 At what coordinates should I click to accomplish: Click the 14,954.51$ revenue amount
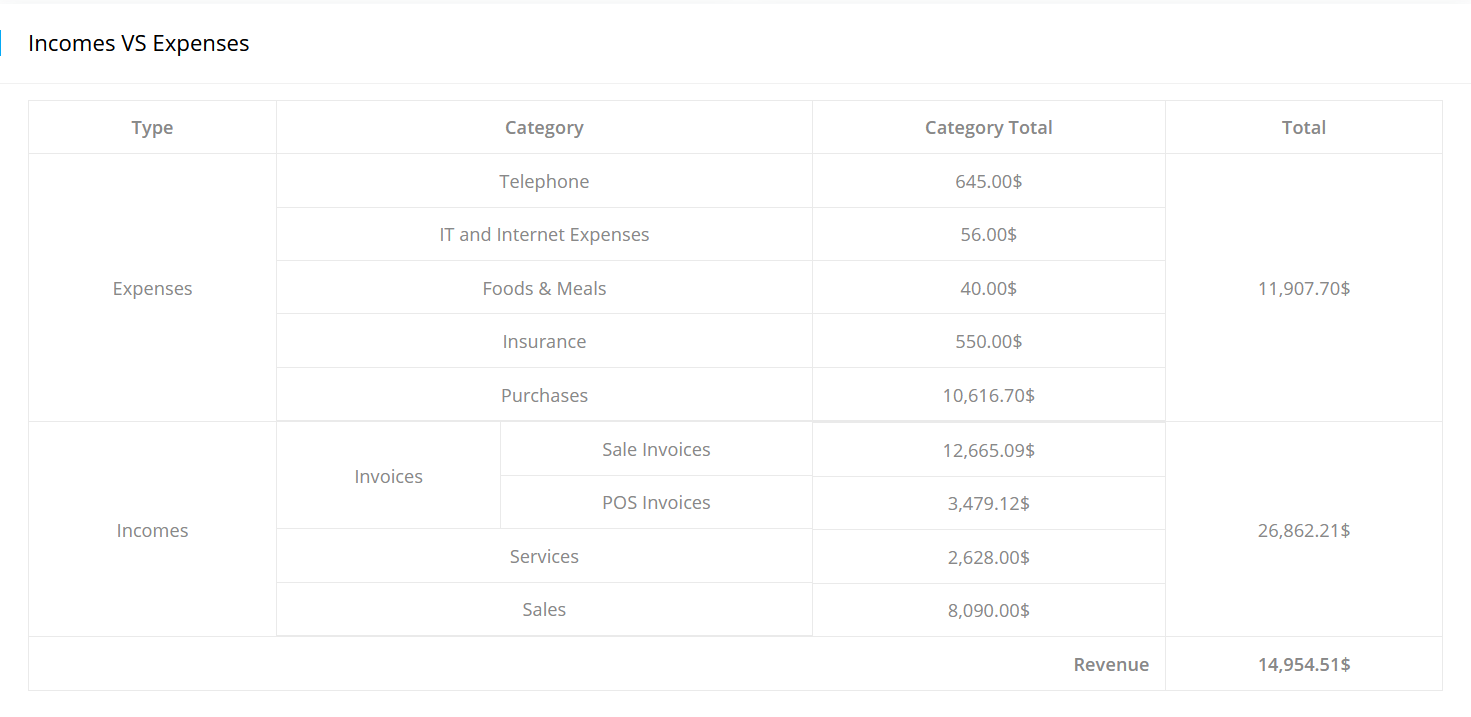[1303, 665]
